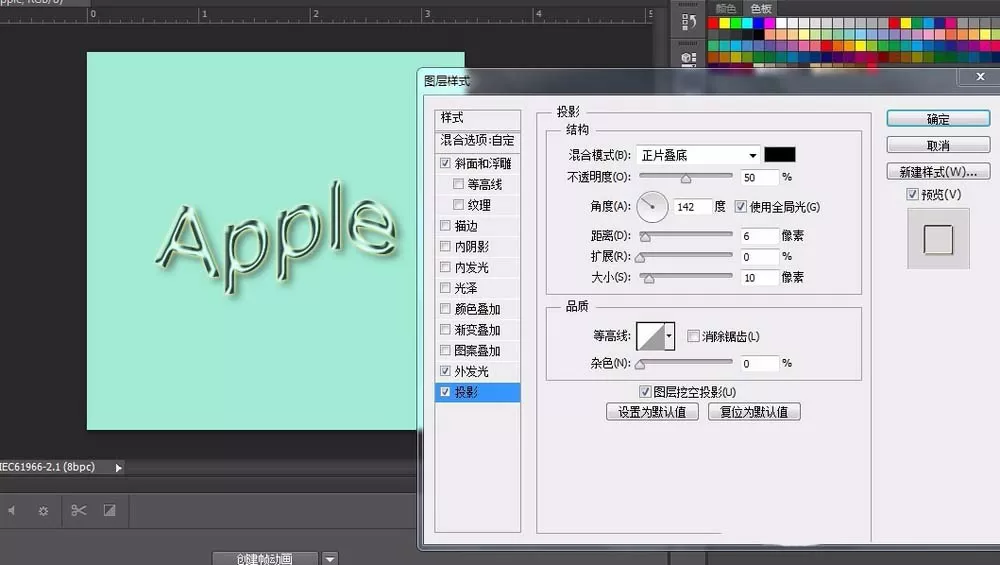The height and width of the screenshot is (565, 1000).
Task: Open dropdown arrow beside 创建帧动画
Action: tap(330, 559)
